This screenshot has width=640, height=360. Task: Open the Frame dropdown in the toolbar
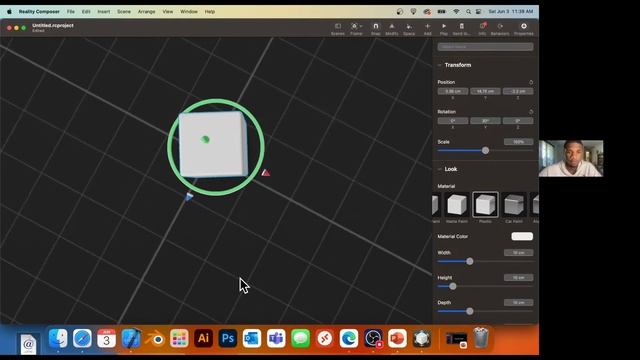pyautogui.click(x=356, y=29)
